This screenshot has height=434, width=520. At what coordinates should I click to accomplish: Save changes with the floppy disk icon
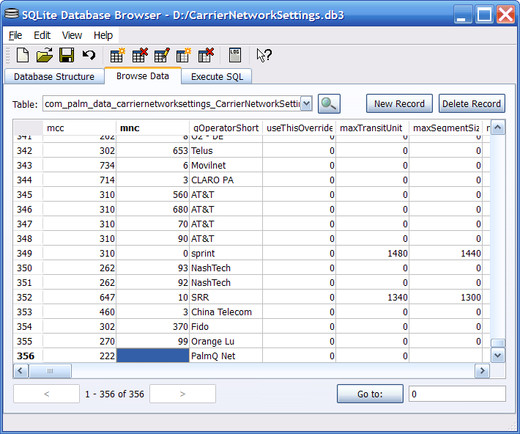coord(66,55)
